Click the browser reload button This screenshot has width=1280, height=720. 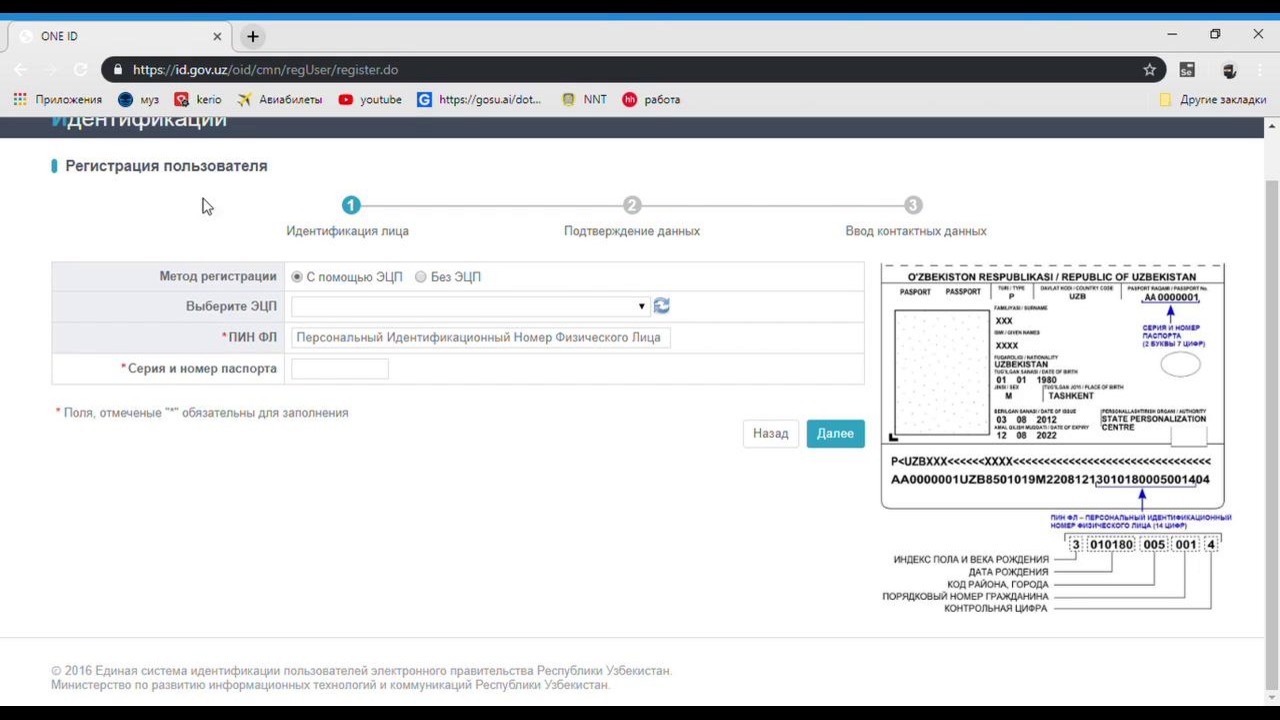80,70
